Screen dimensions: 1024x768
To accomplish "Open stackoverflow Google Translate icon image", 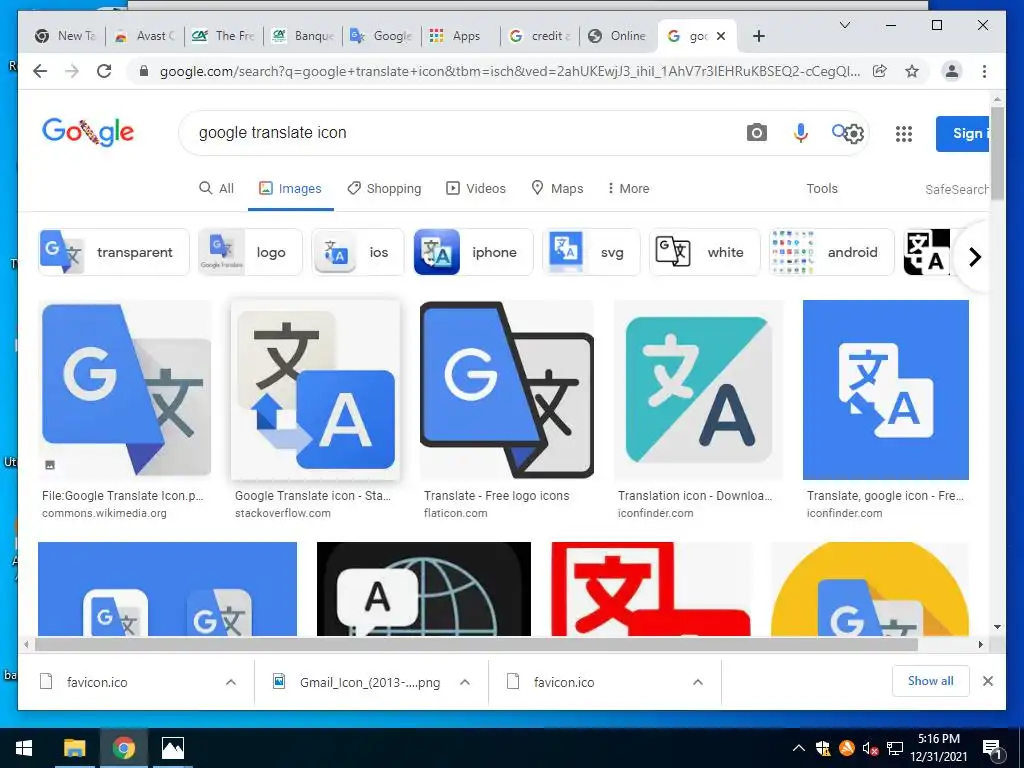I will point(315,390).
